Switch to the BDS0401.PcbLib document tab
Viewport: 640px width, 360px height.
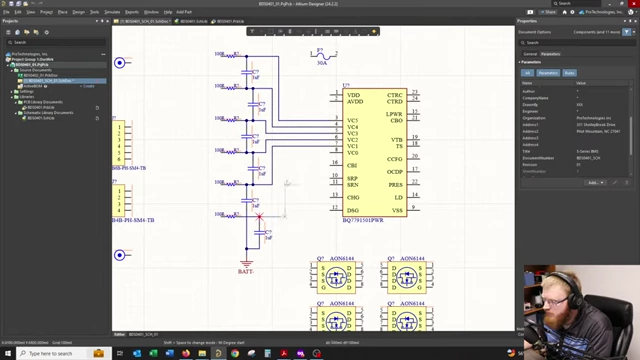pyautogui.click(x=228, y=21)
